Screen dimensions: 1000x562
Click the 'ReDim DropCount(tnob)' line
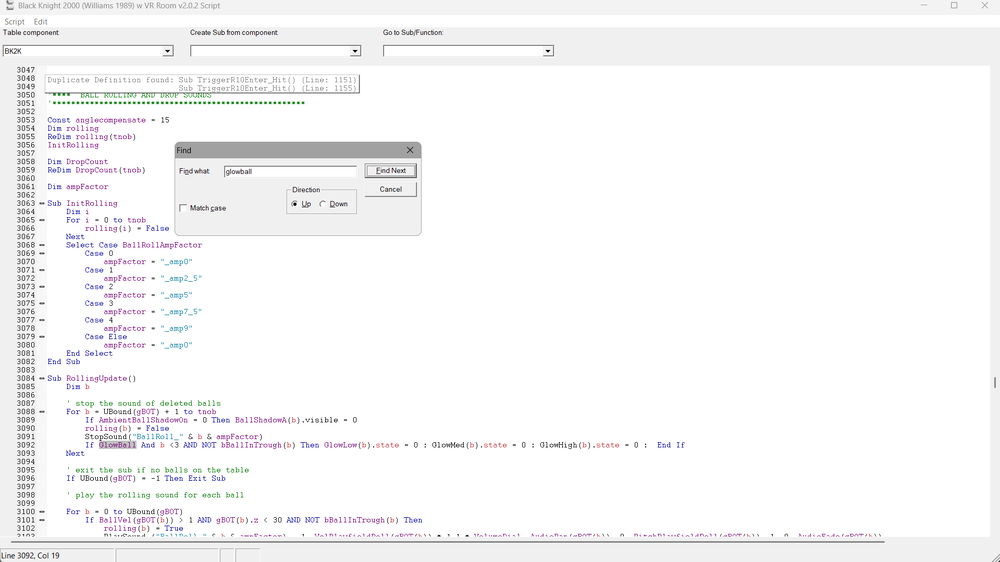point(96,170)
